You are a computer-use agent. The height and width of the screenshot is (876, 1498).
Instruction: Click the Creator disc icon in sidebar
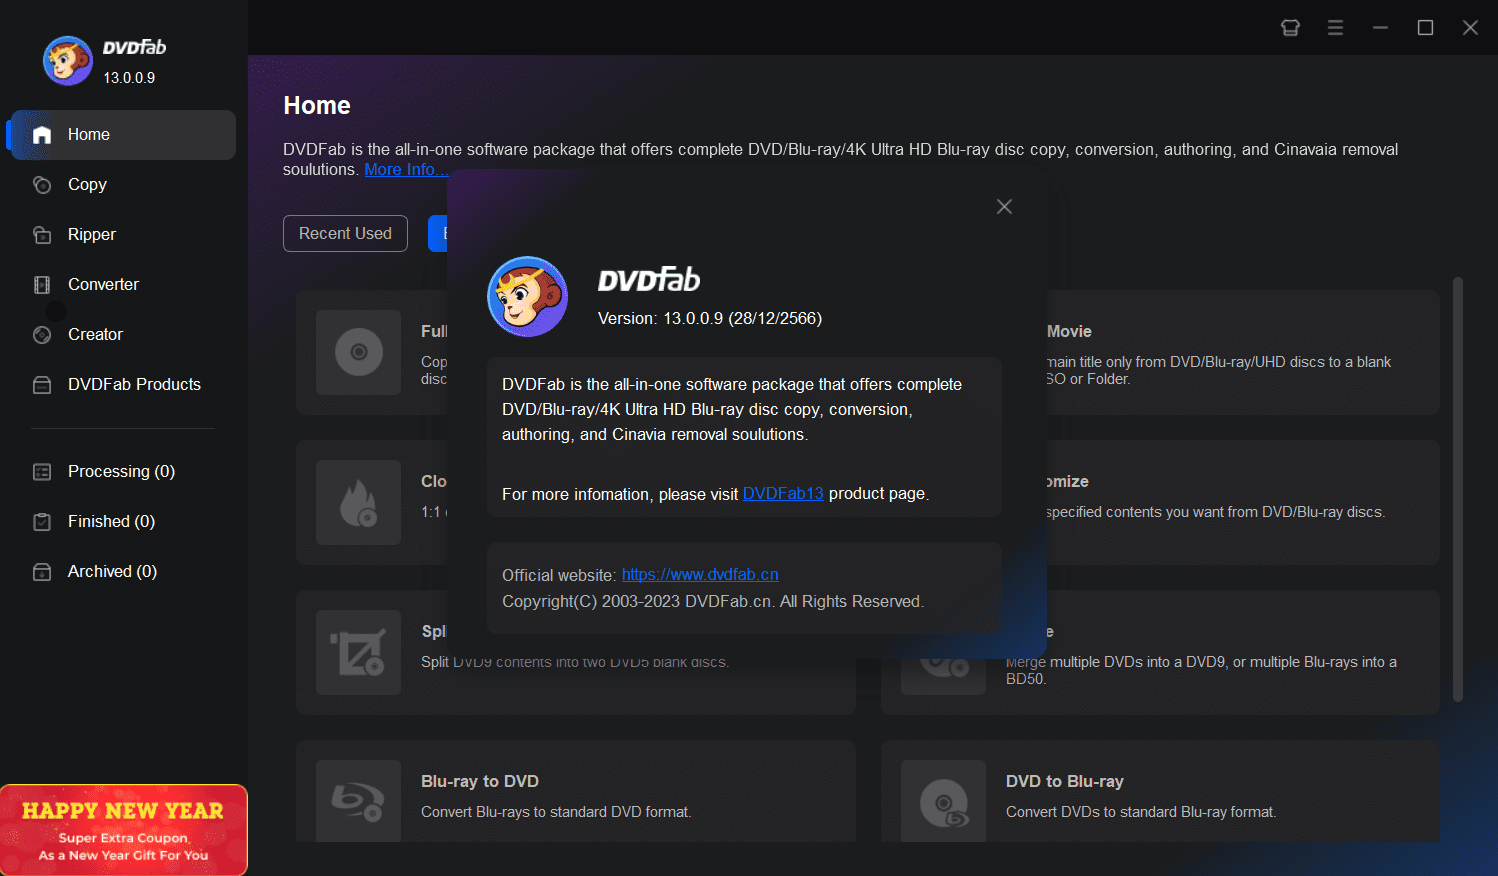coord(42,335)
